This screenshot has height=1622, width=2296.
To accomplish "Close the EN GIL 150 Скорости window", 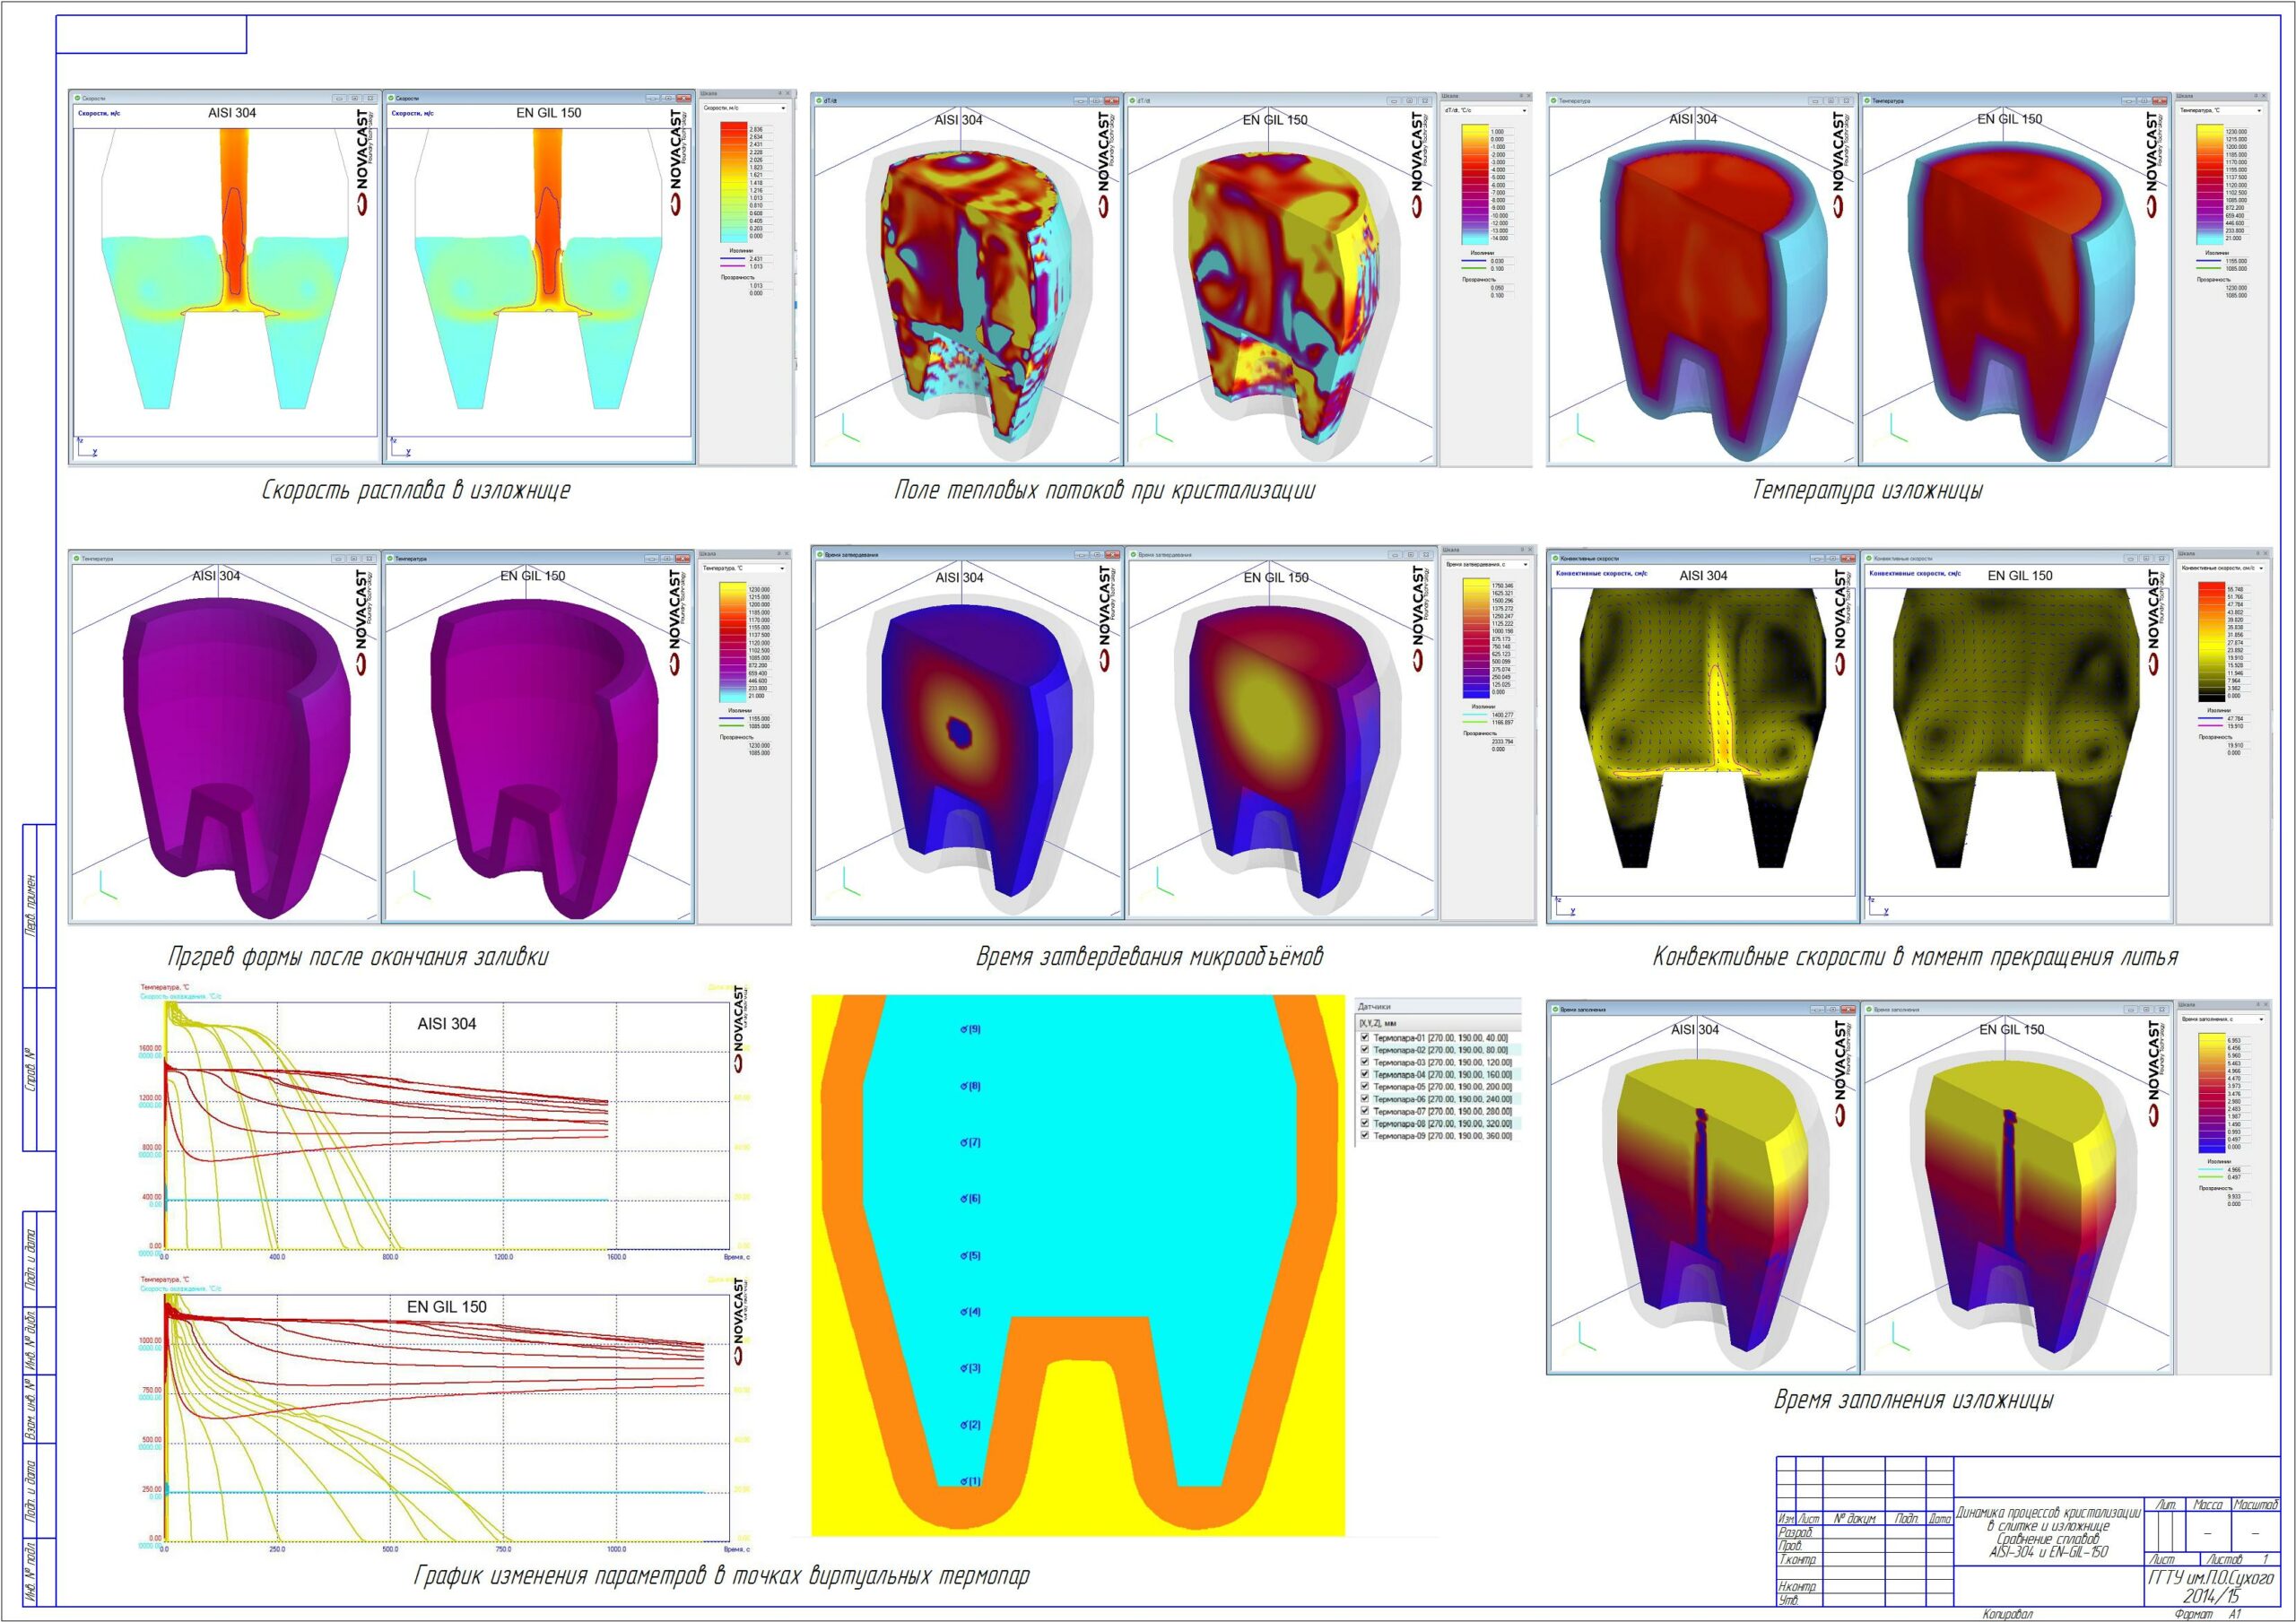I will coord(683,98).
